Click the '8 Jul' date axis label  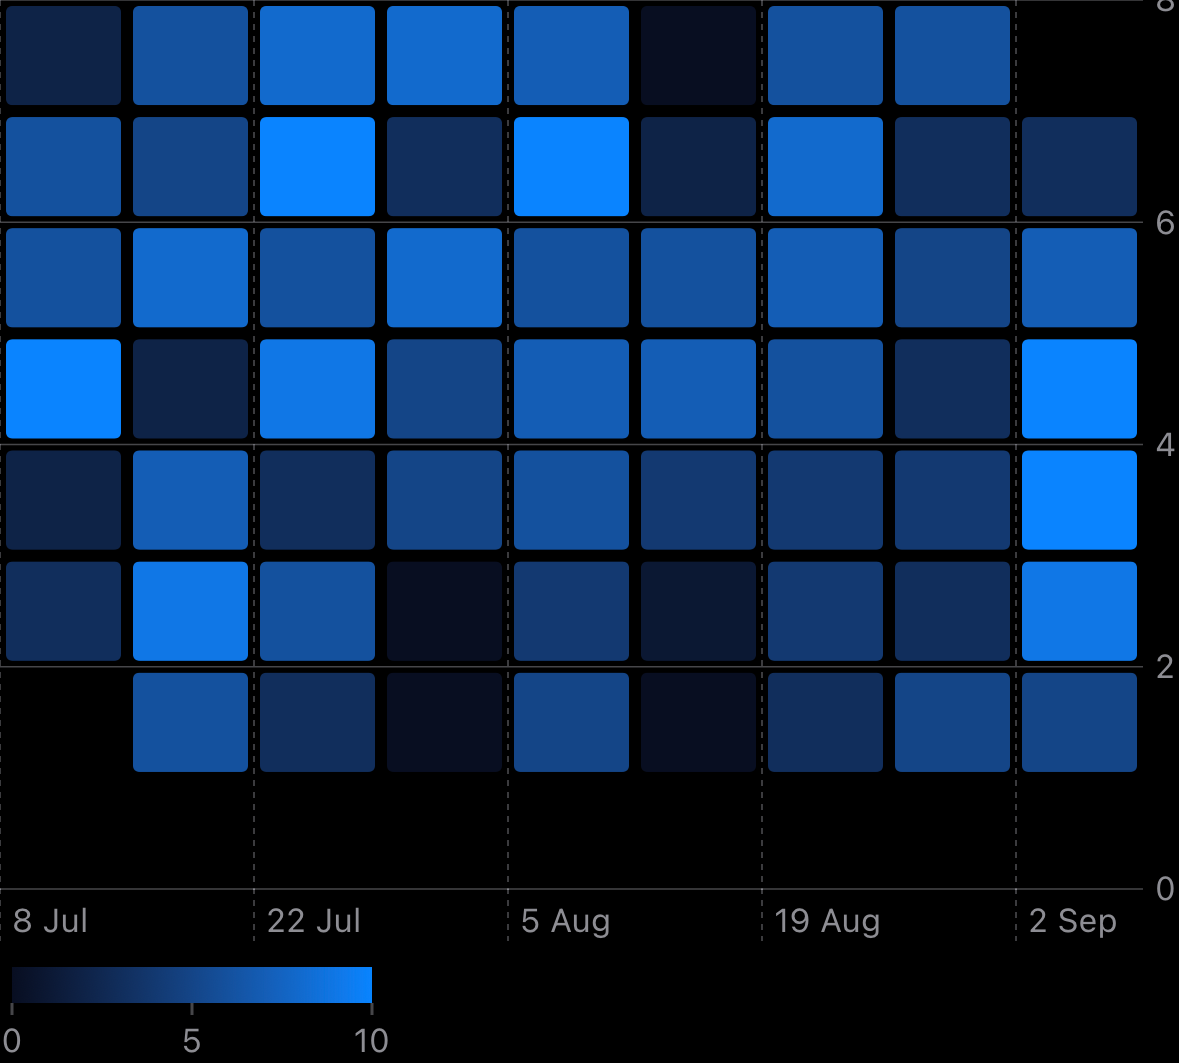point(50,921)
